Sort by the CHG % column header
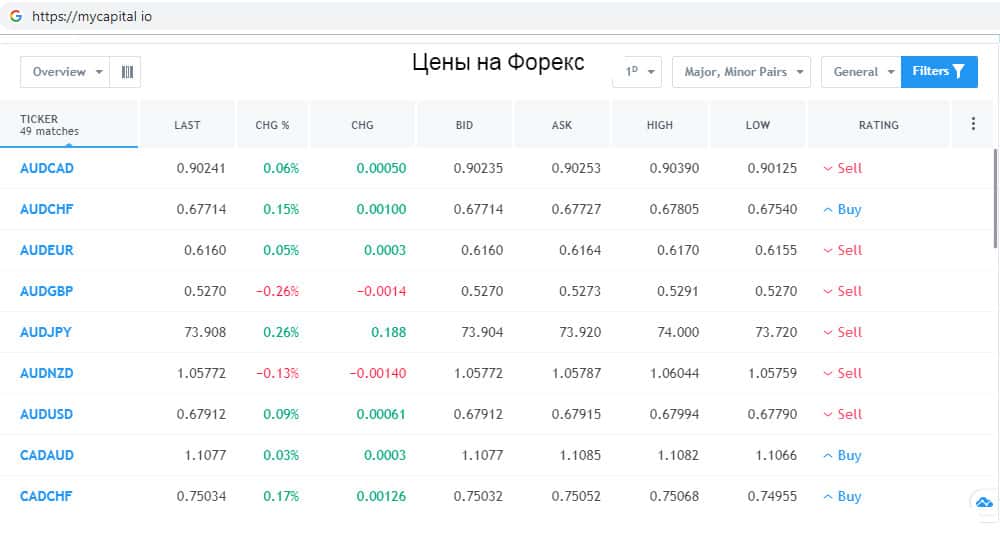This screenshot has width=1000, height=537. coord(272,125)
